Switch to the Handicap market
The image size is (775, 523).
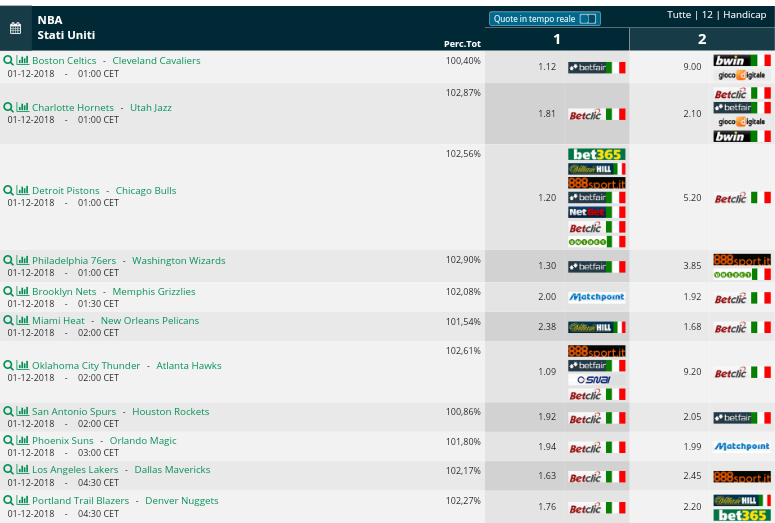coord(744,15)
